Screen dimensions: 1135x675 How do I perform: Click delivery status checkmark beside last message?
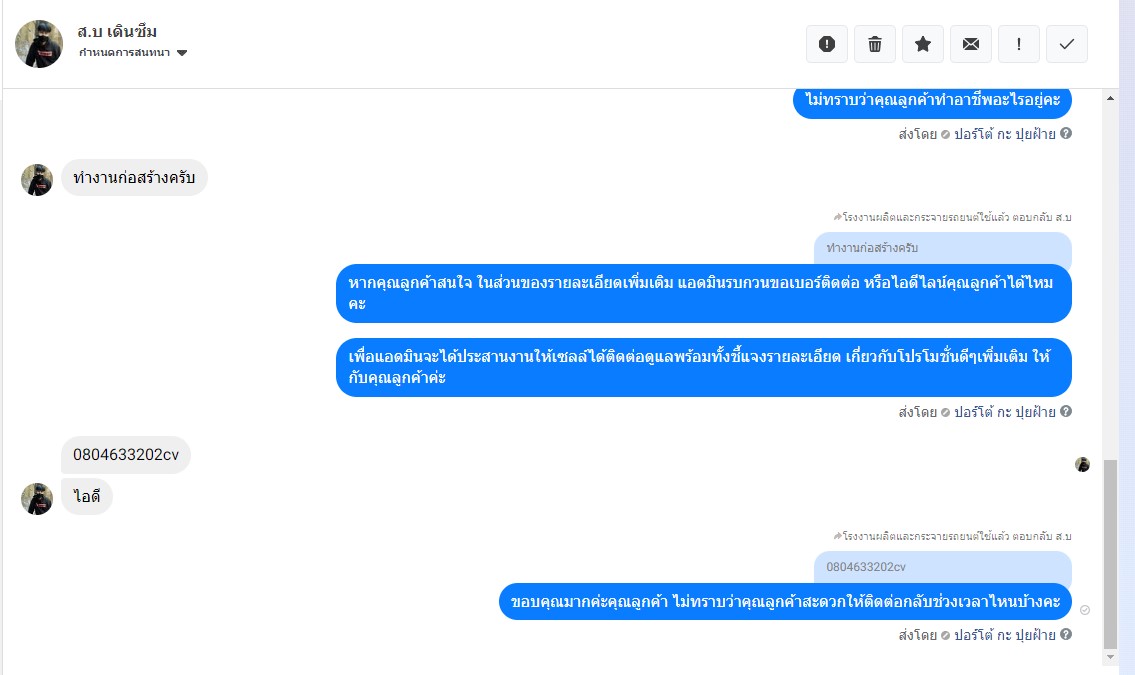(x=1084, y=610)
